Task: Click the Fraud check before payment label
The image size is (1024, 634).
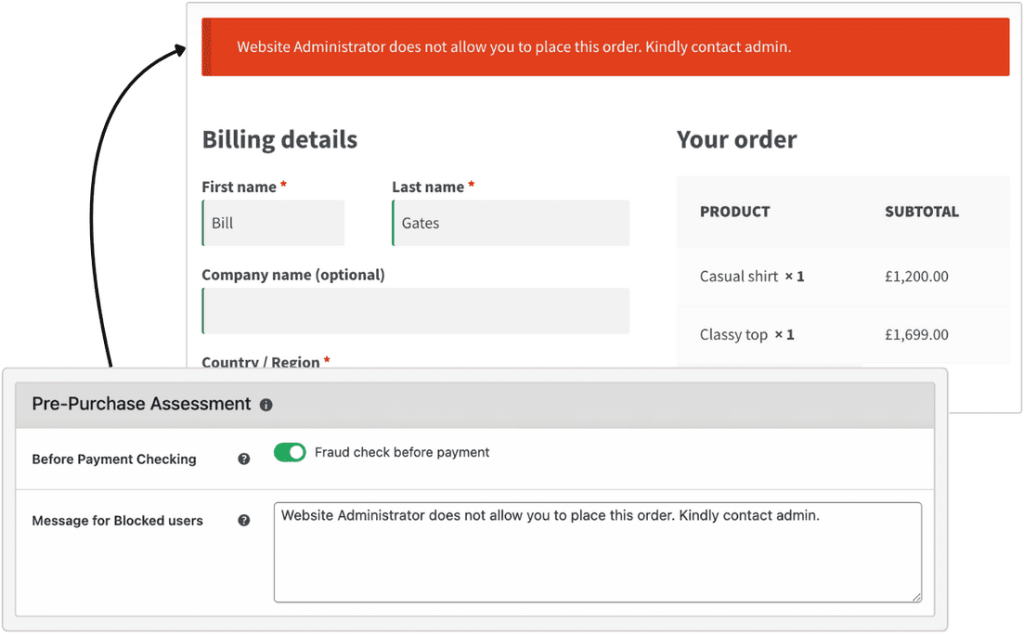Action: (x=402, y=452)
